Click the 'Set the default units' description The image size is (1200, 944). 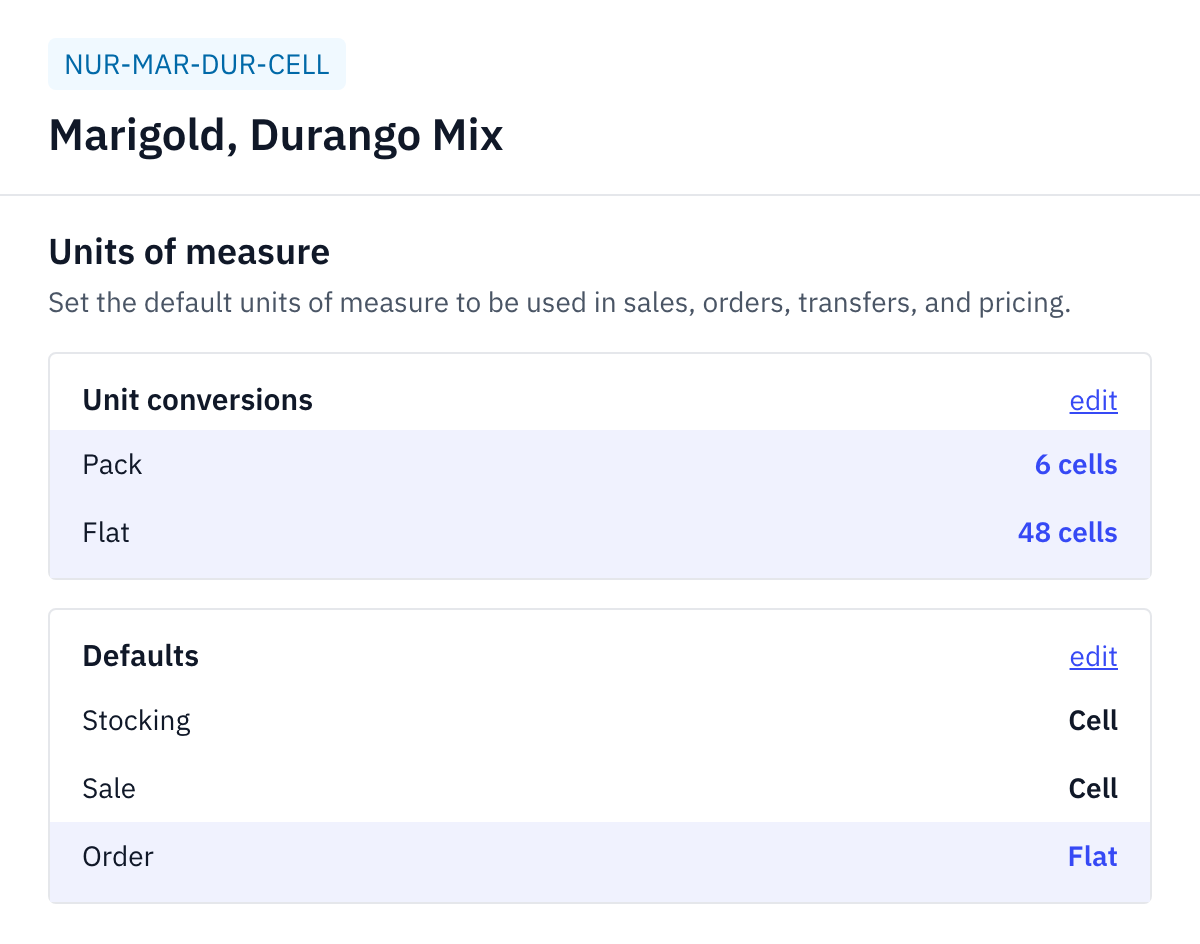(560, 303)
